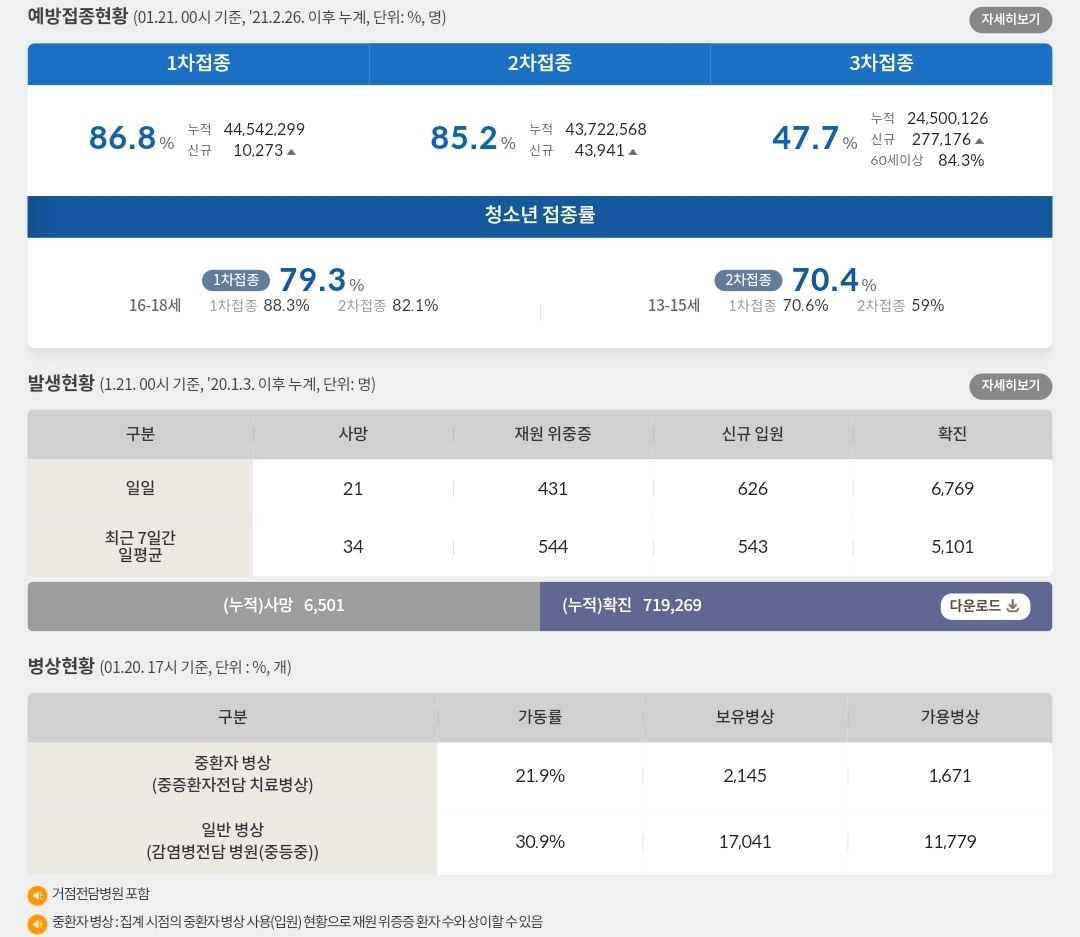Click 7-day average confirmed value 5,101

pos(952,546)
